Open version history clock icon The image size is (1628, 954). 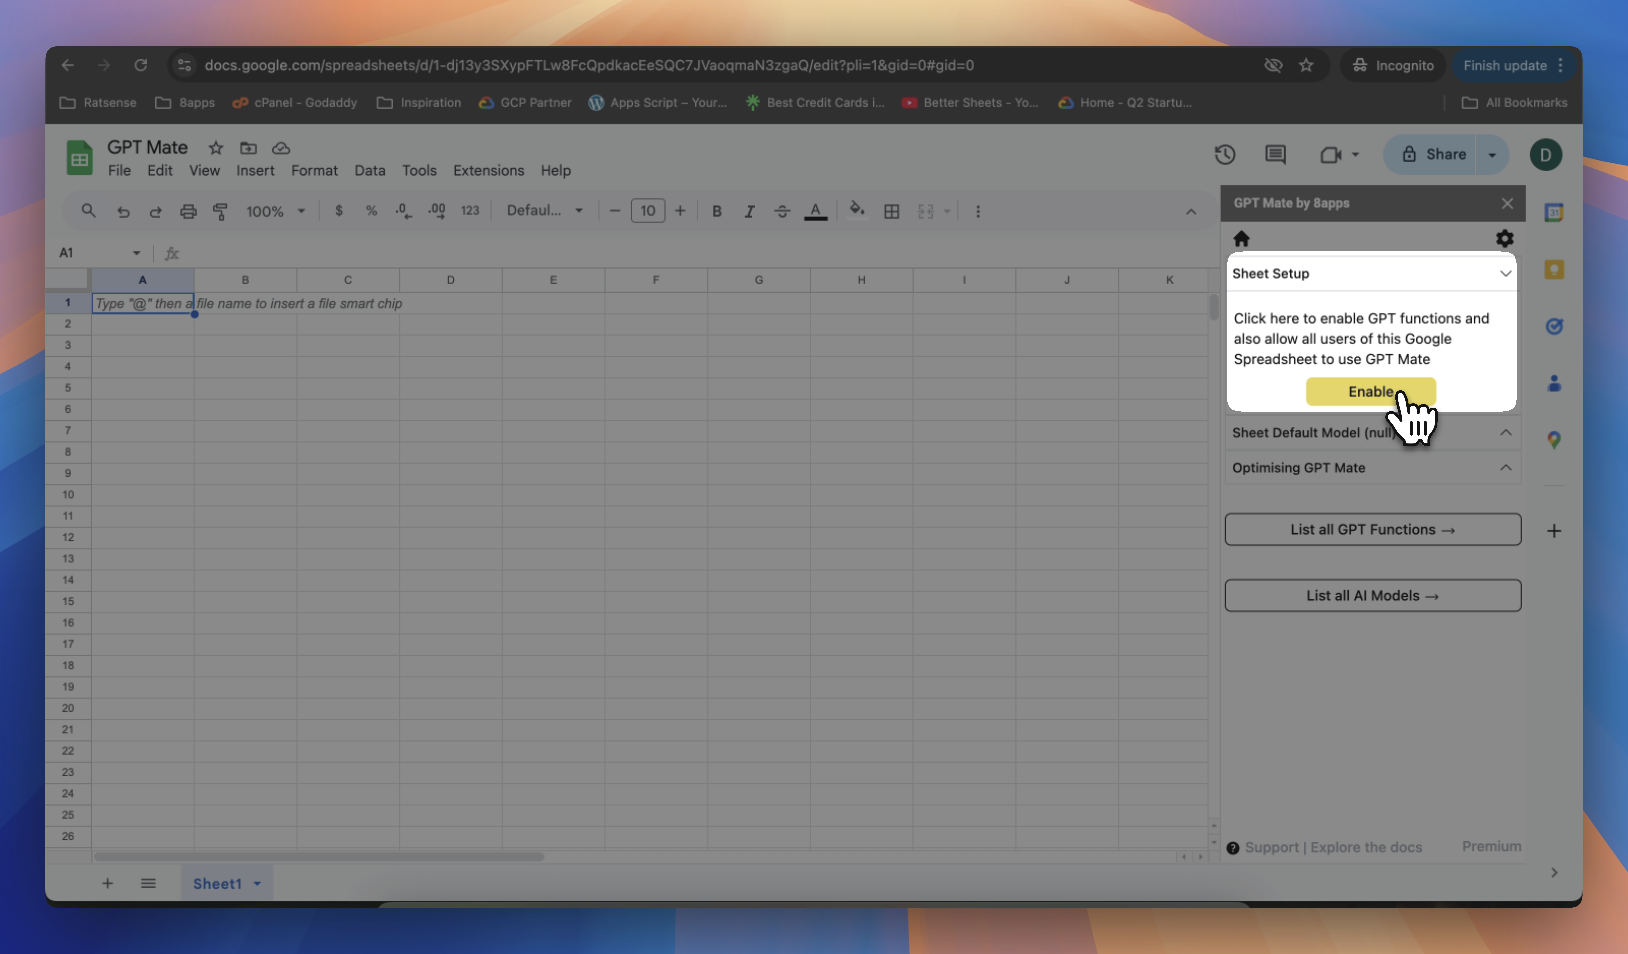click(x=1225, y=155)
